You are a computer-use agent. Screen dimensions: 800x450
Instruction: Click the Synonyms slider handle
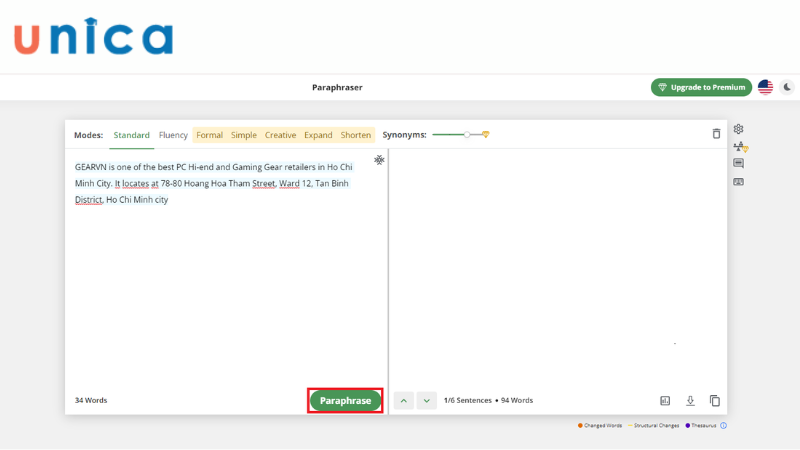pyautogui.click(x=467, y=134)
